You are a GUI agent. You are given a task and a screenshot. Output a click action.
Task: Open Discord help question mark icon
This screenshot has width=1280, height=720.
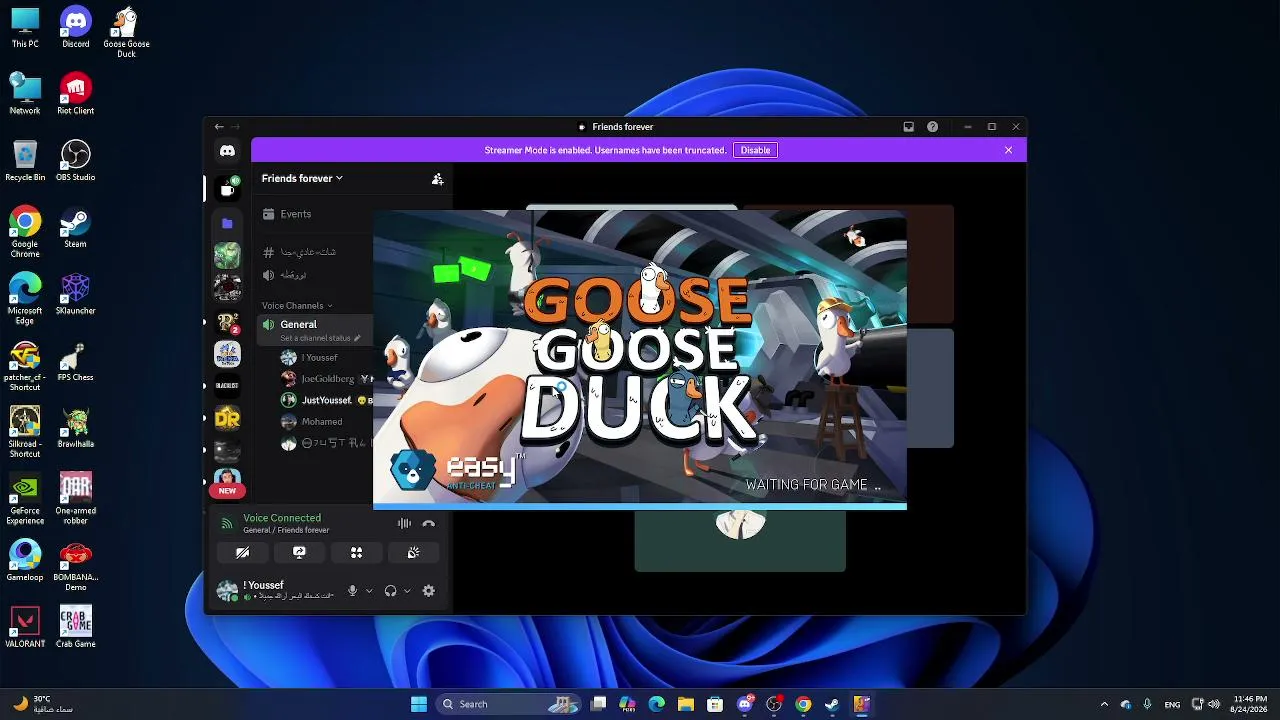932,127
